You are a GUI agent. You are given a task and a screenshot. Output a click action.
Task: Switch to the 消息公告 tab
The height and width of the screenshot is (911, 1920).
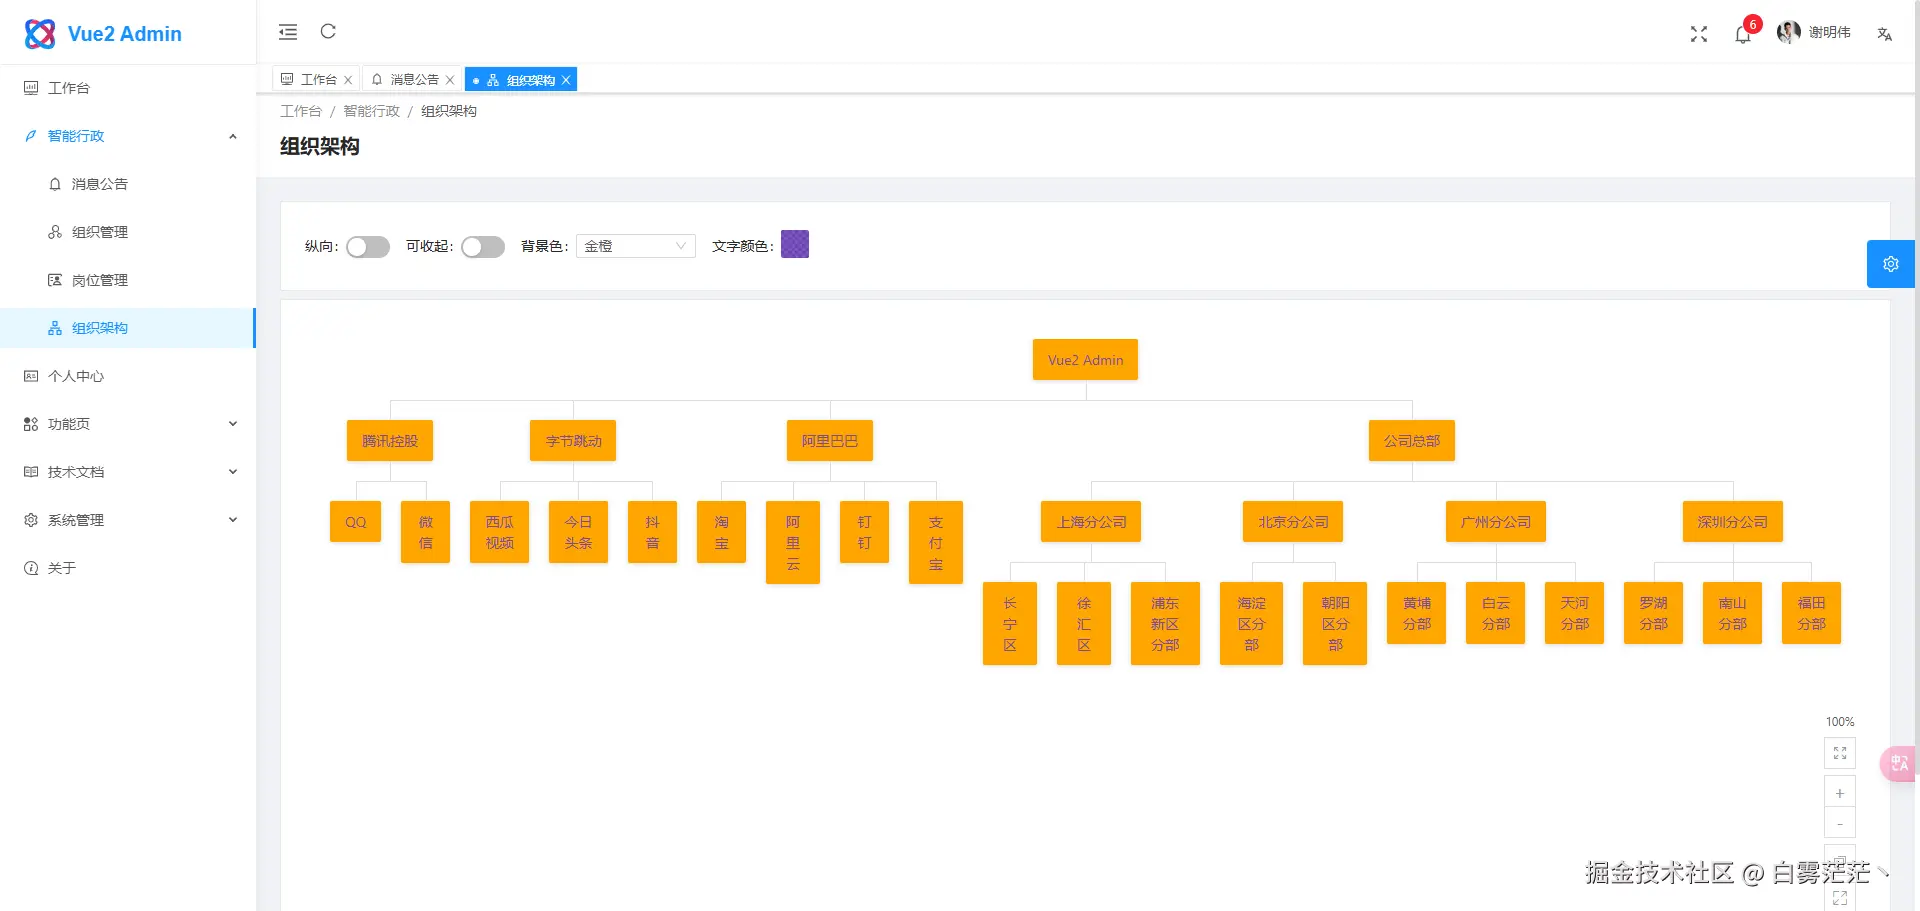click(x=413, y=80)
